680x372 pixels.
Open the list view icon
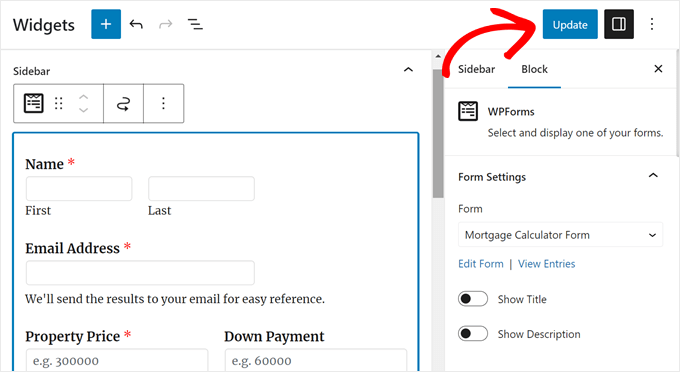point(195,24)
